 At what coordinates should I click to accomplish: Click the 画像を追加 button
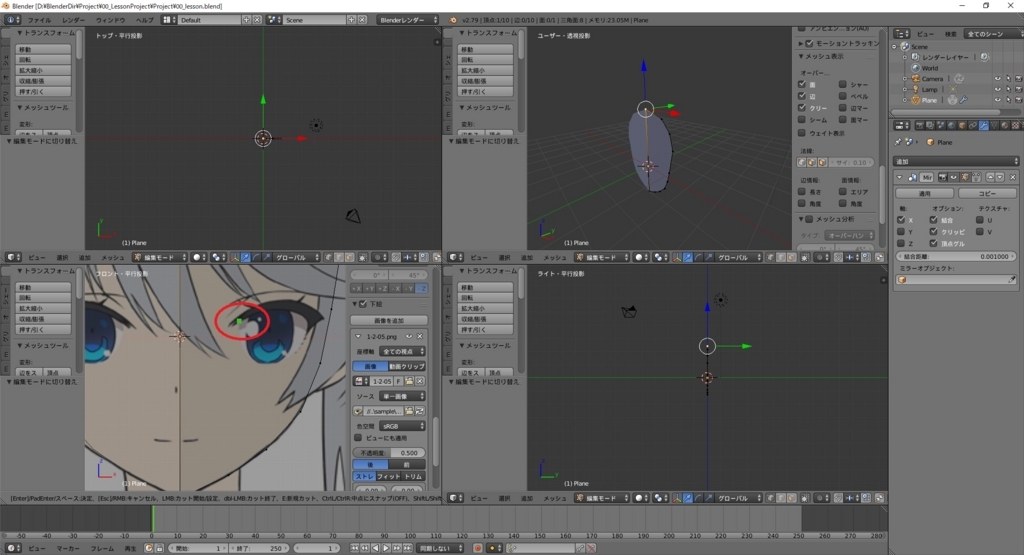pos(389,321)
